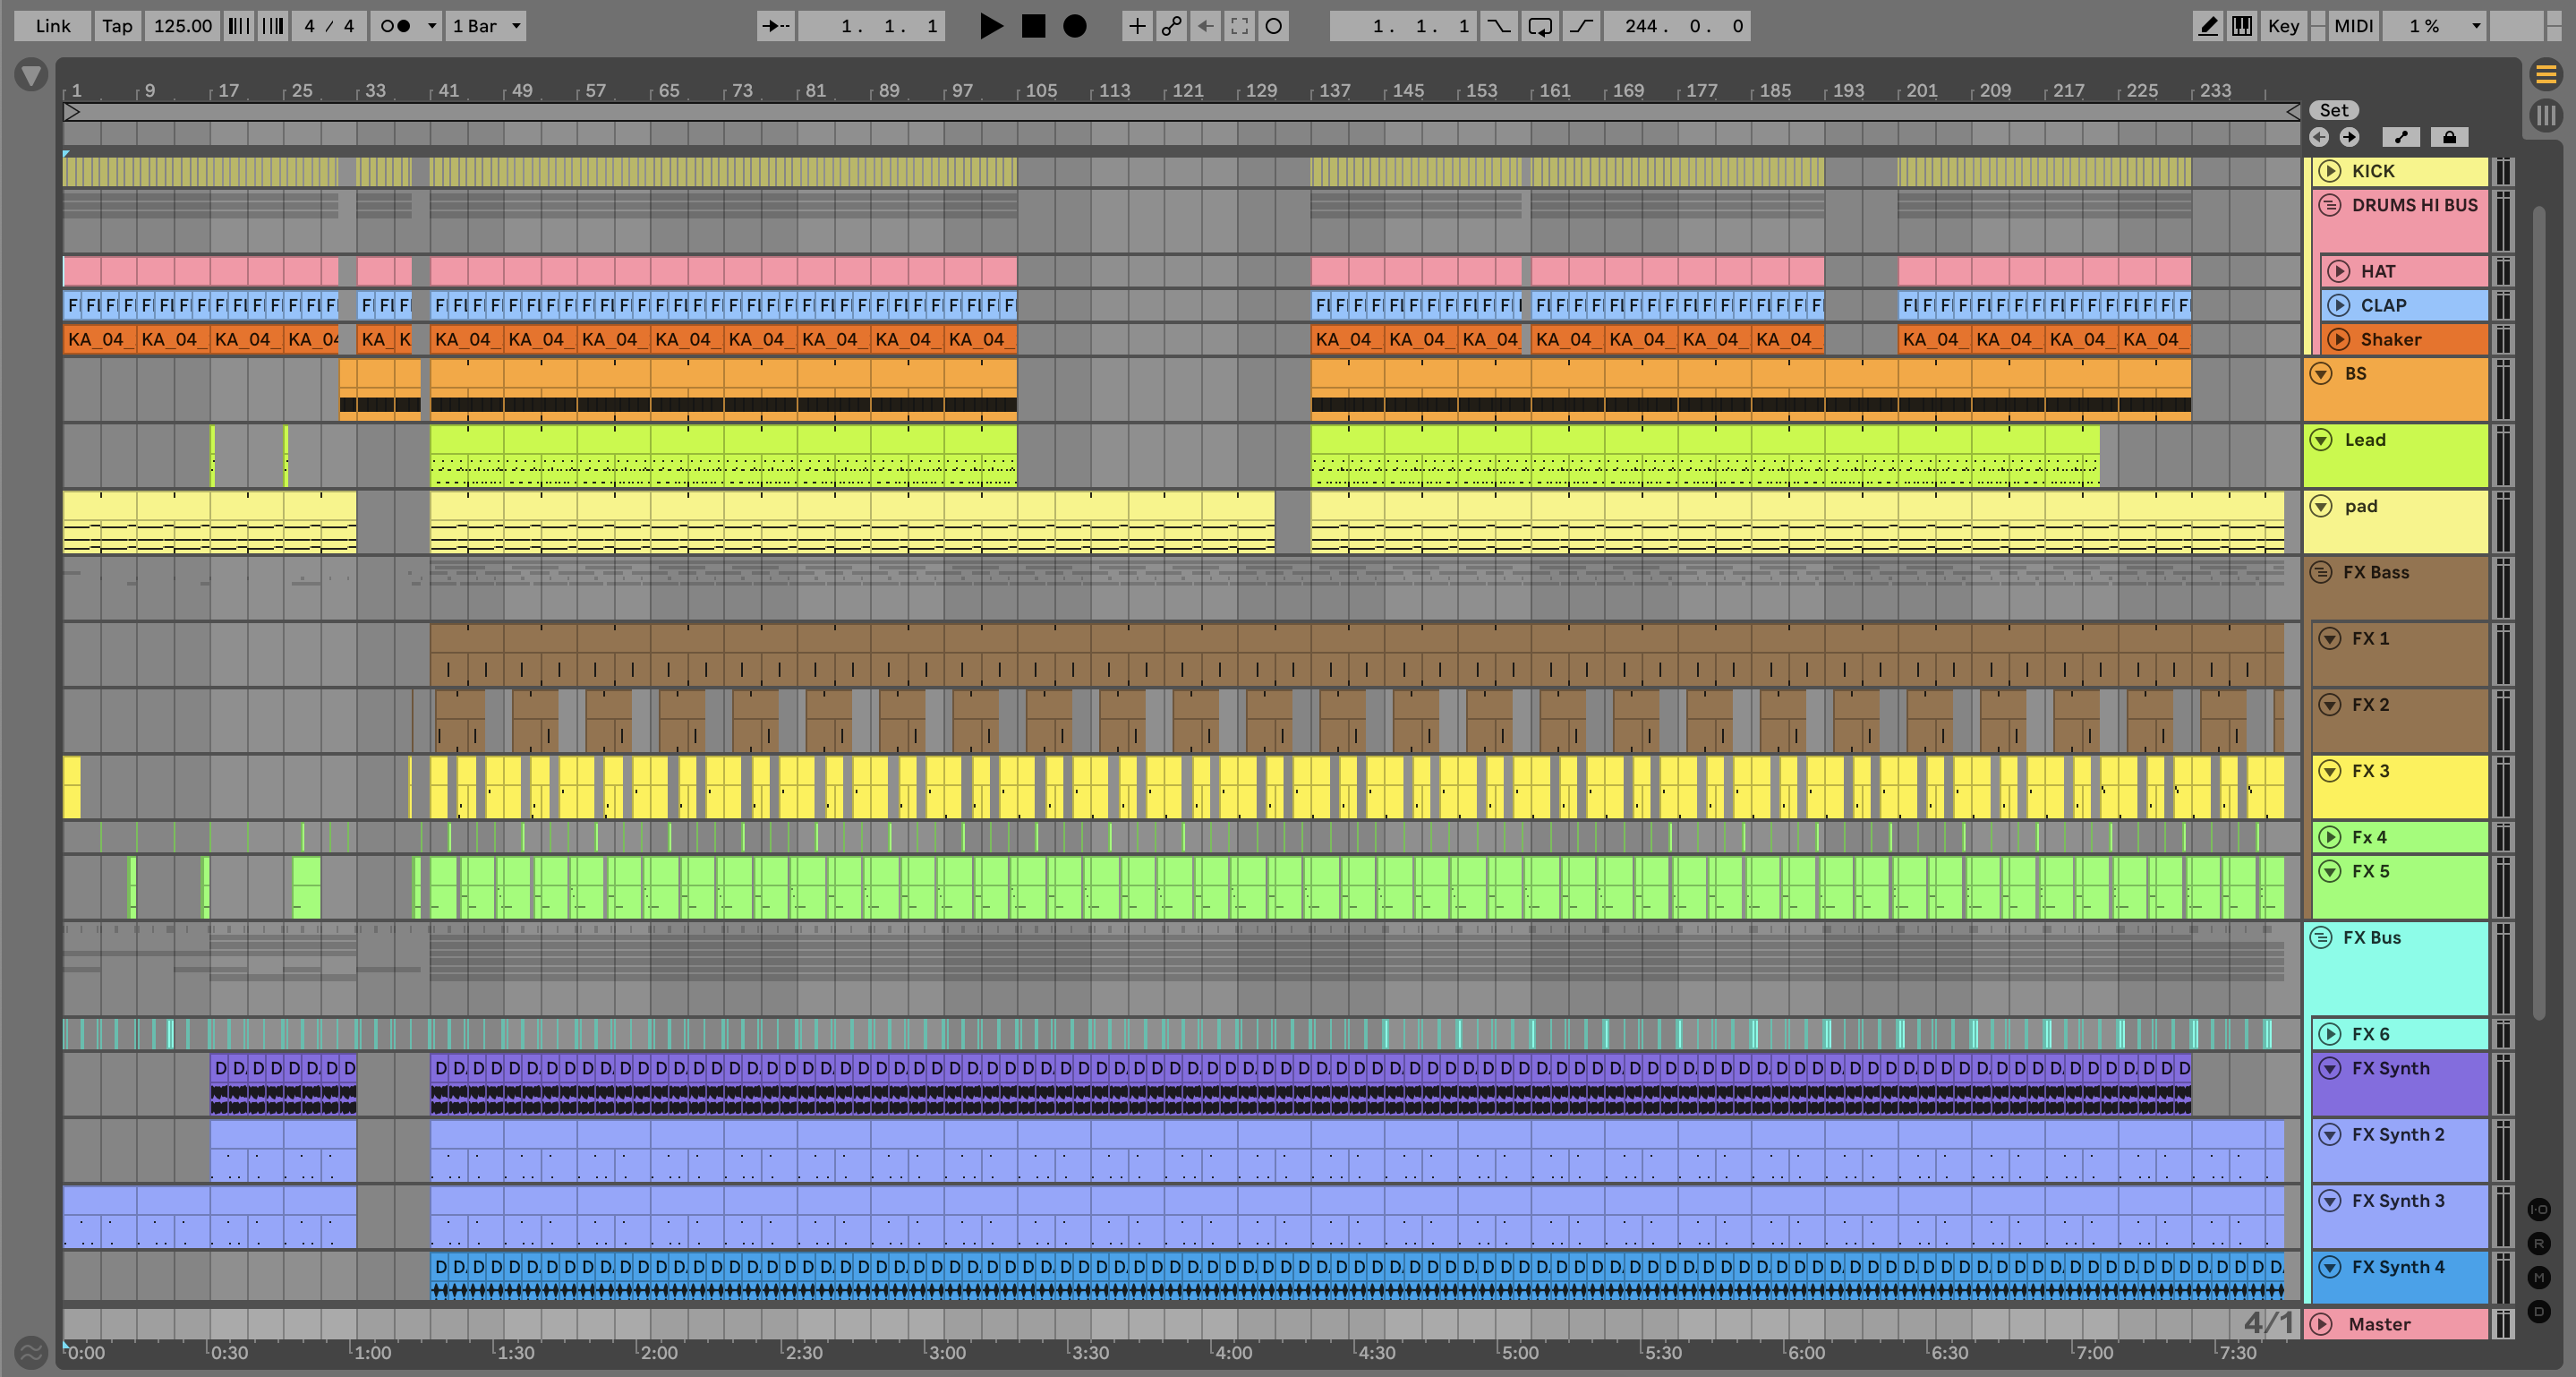The height and width of the screenshot is (1377, 2576).
Task: Click the Stop transport button
Action: point(1033,26)
